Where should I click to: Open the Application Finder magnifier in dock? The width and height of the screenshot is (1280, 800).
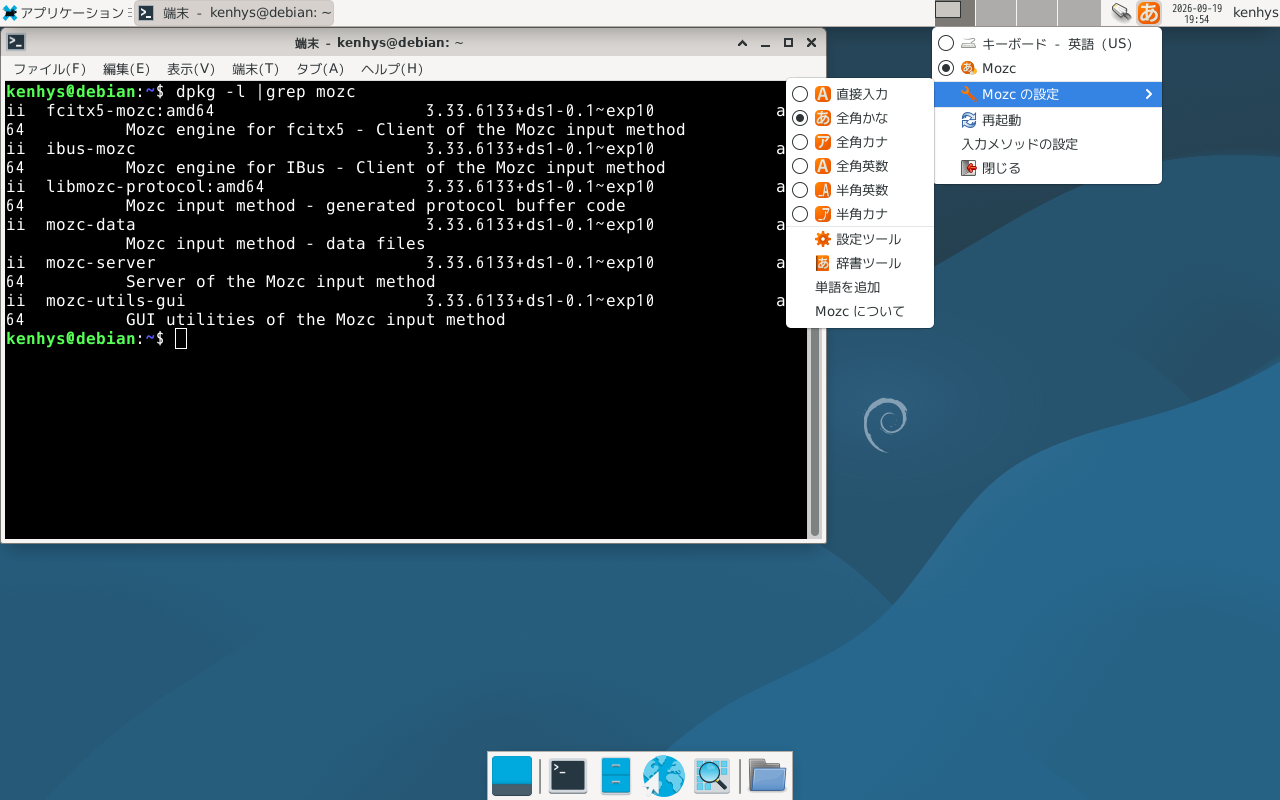click(x=712, y=776)
